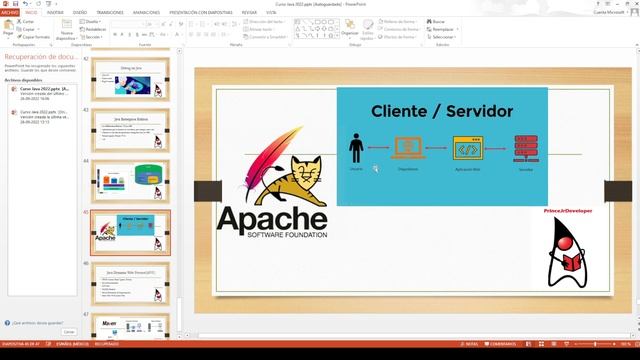The image size is (640, 360).
Task: Select first recovered file Curso Java 2022 Autoguardado
Action: pyautogui.click(x=42, y=93)
